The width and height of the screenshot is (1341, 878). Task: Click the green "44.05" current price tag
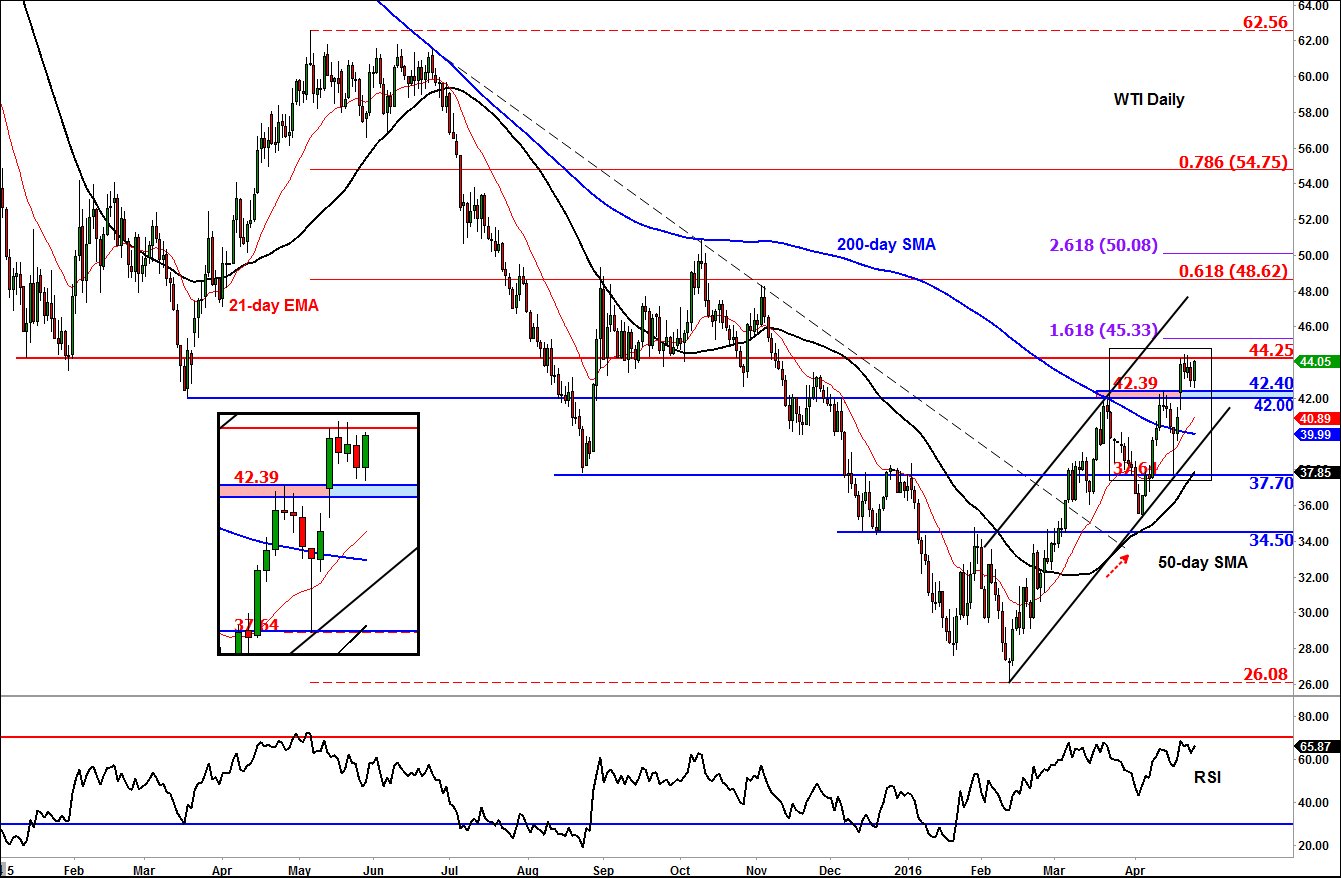(1316, 361)
